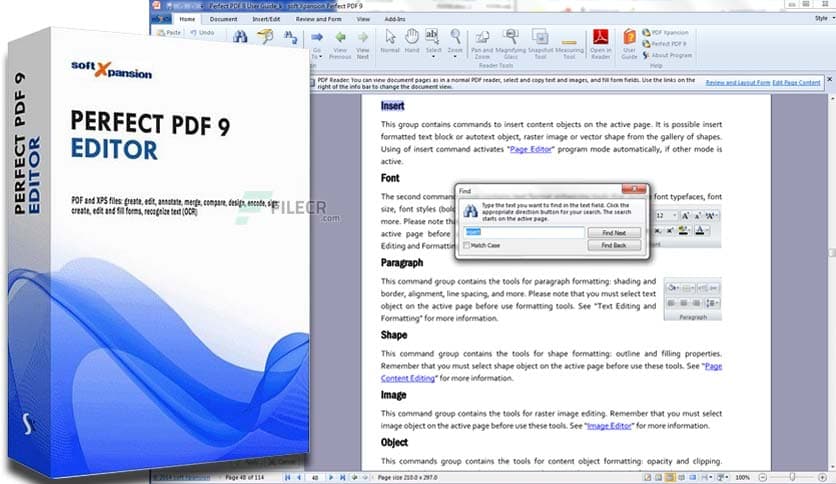The width and height of the screenshot is (836, 484).
Task: Open the User Guide
Action: [x=630, y=44]
